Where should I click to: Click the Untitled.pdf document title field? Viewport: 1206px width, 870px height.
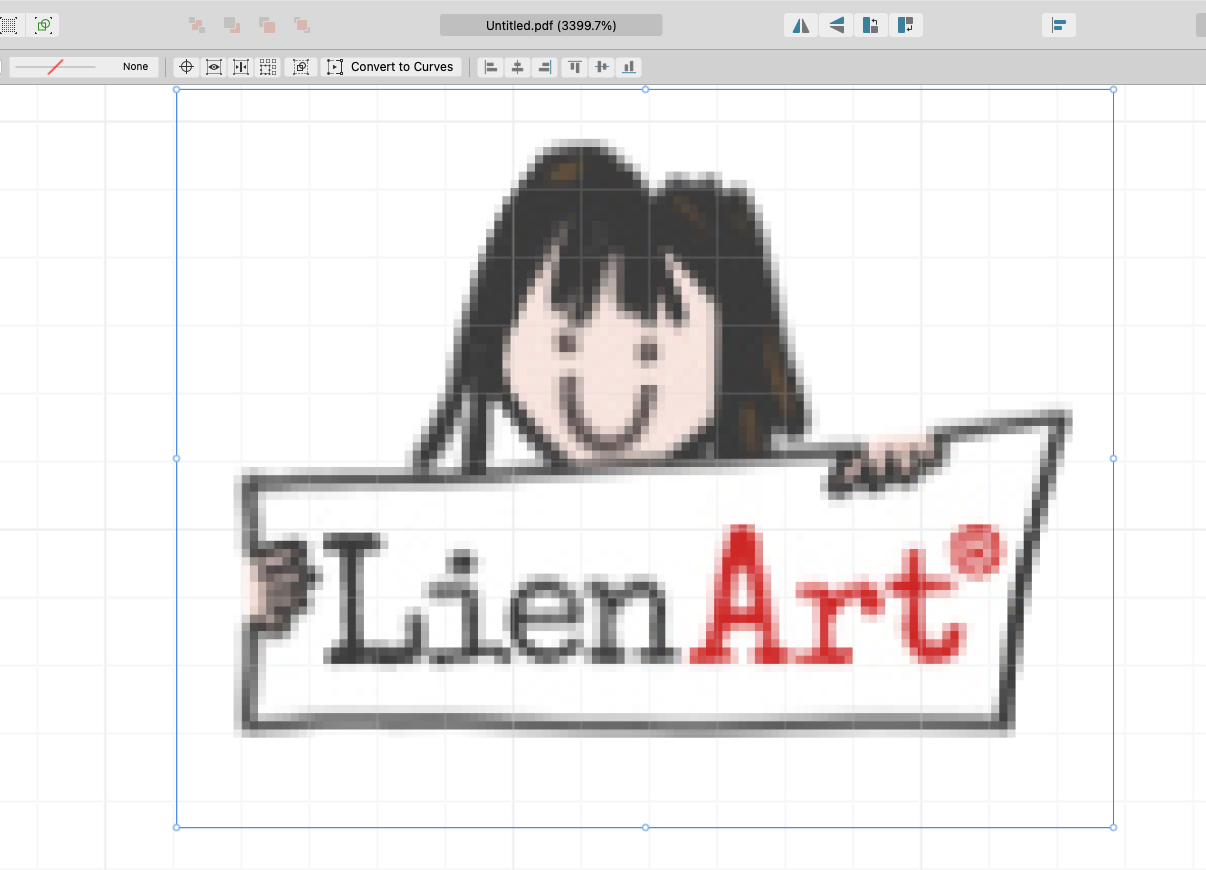(x=551, y=25)
